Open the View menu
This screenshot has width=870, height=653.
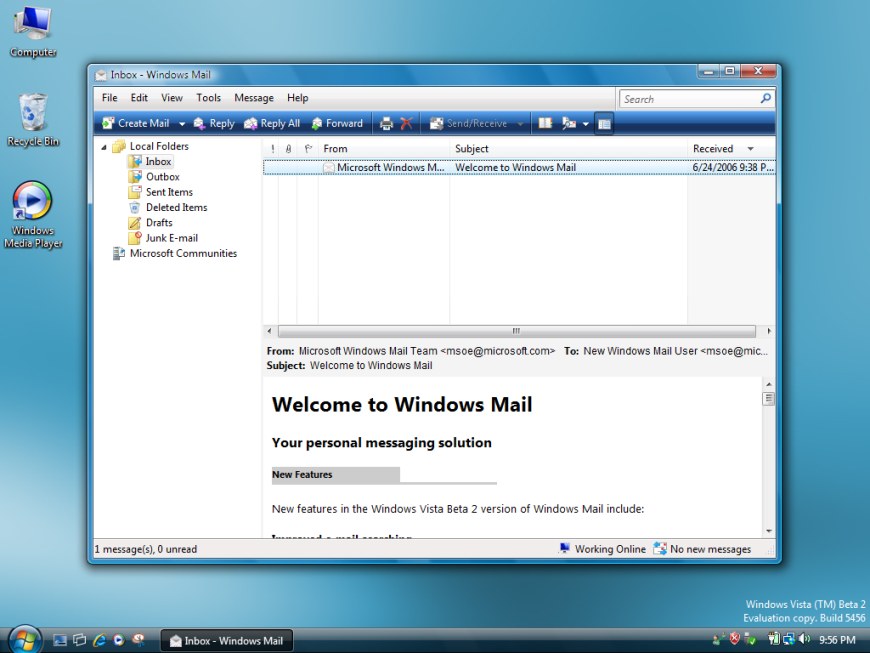pyautogui.click(x=171, y=98)
